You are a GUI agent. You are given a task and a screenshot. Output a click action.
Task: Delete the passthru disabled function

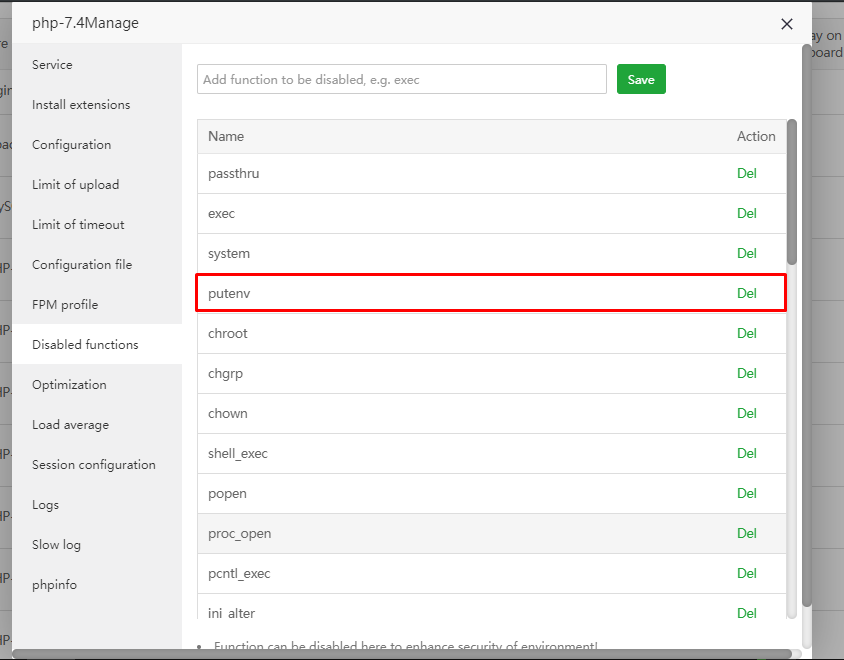pos(747,174)
